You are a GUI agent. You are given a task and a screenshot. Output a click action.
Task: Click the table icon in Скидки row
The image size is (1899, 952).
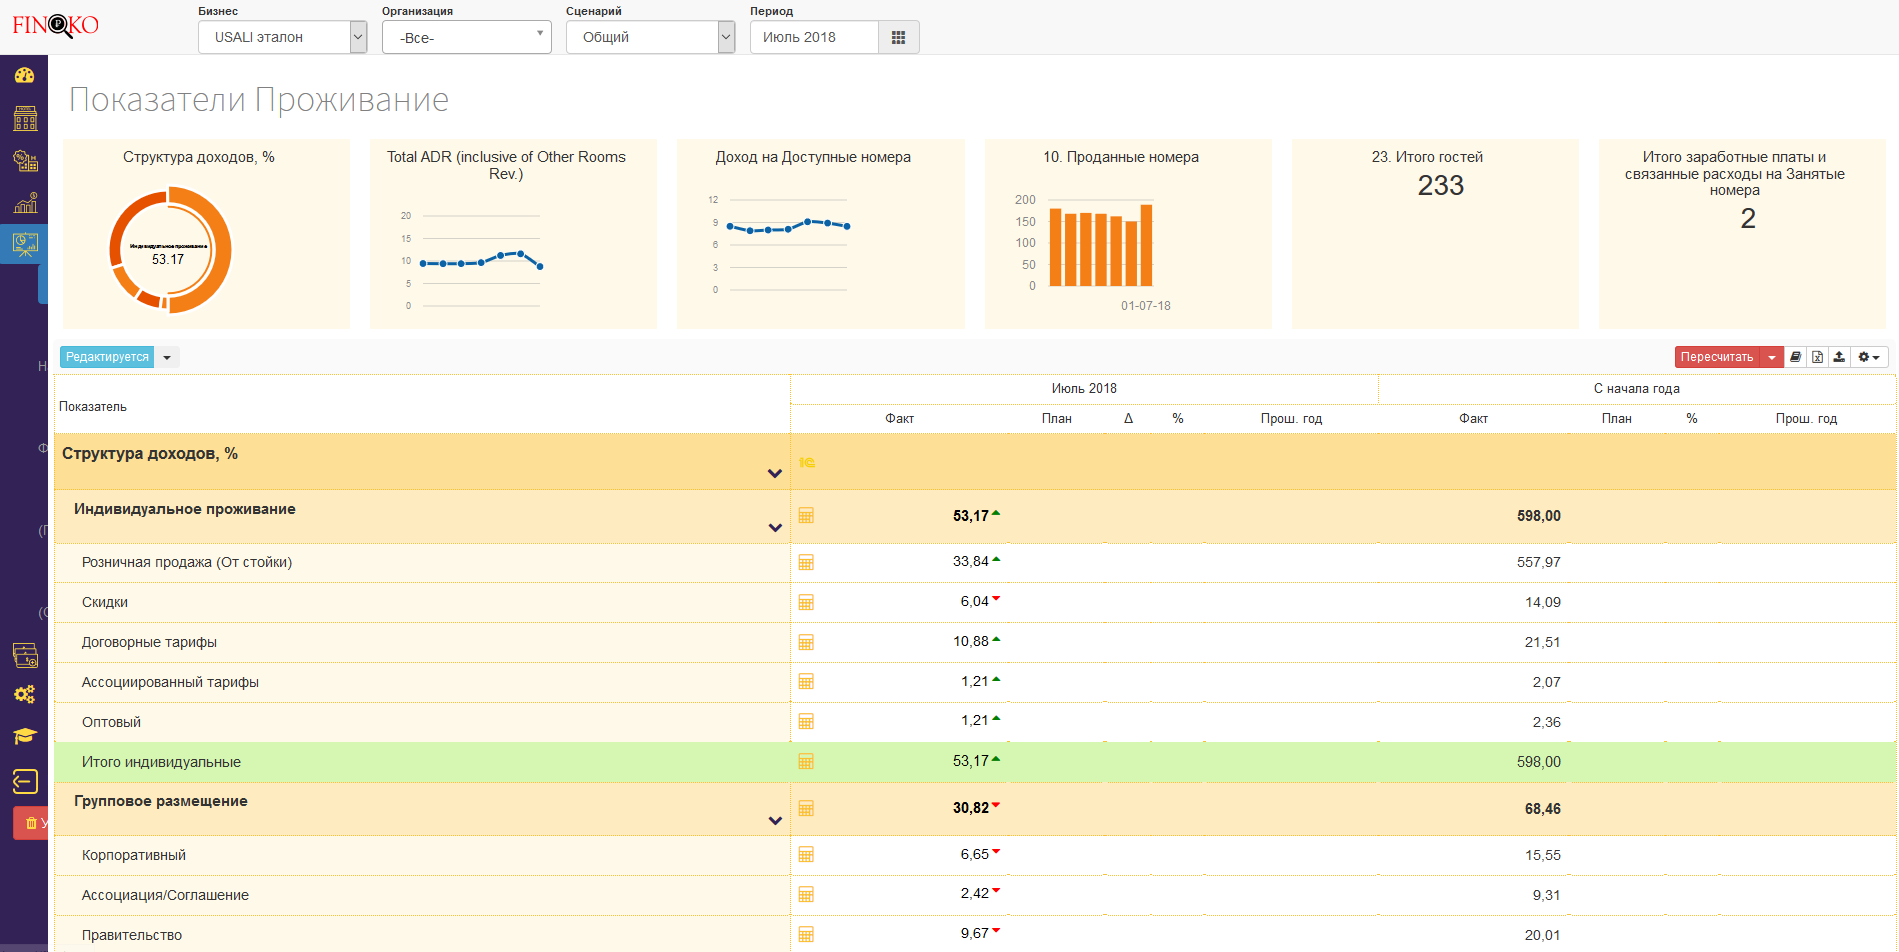806,602
